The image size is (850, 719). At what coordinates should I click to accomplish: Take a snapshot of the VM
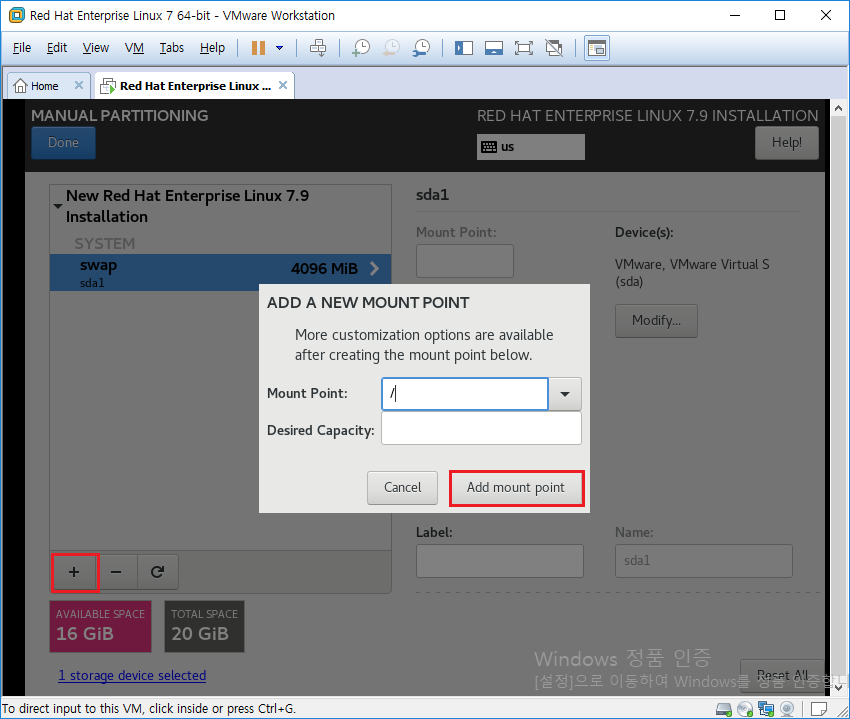(360, 48)
